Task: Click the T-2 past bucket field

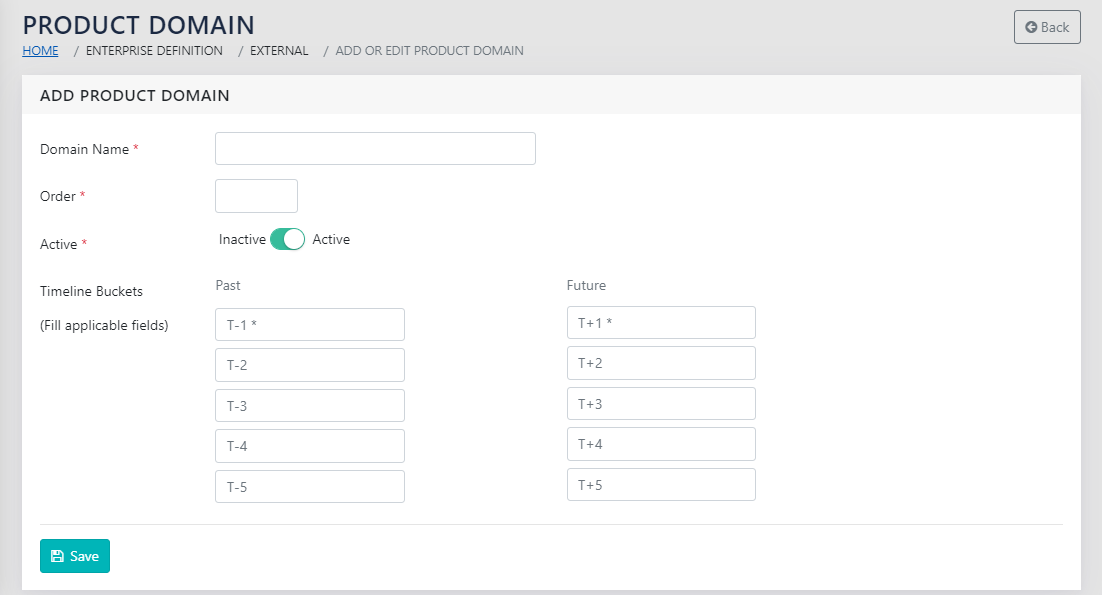Action: (x=310, y=365)
